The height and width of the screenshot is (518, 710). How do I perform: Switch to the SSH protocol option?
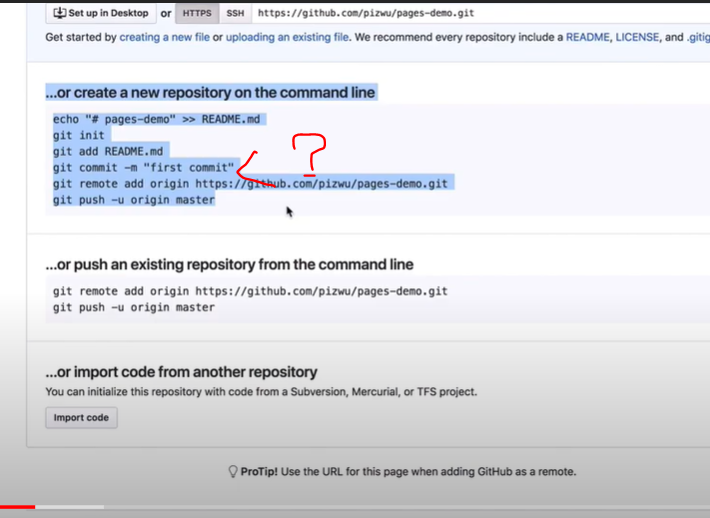point(235,13)
